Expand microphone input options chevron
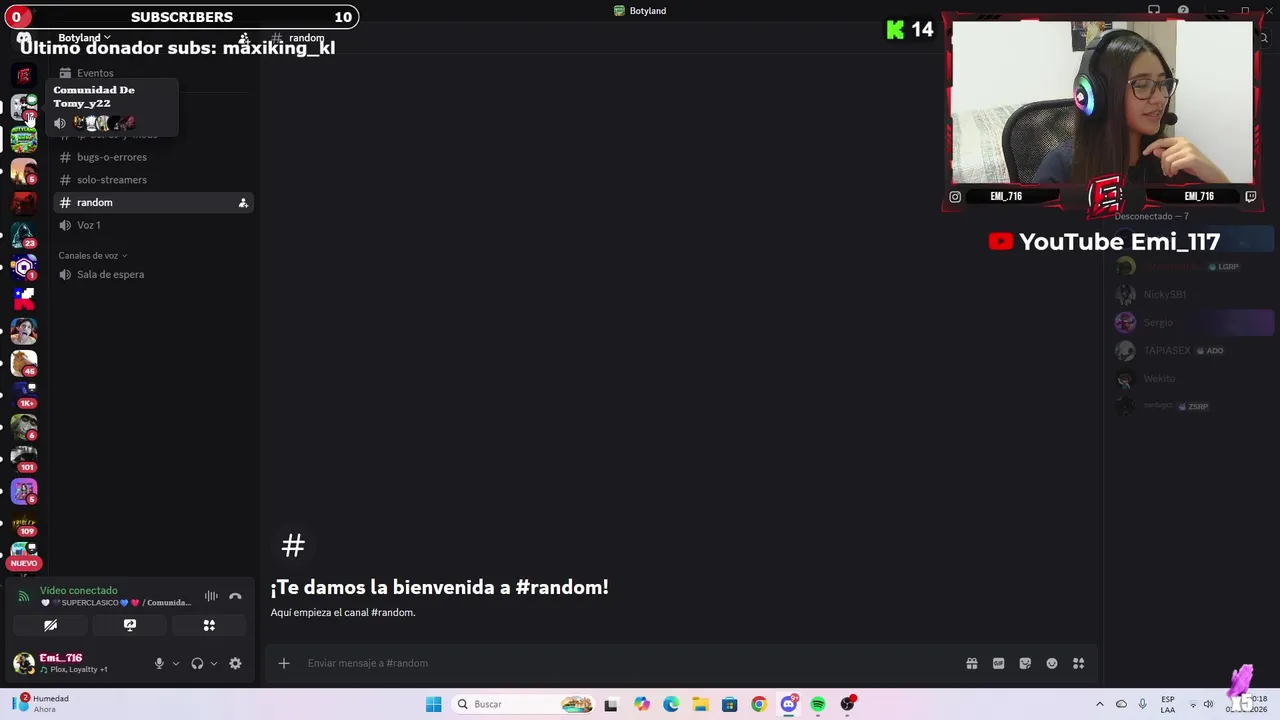Viewport: 1280px width, 720px height. click(x=176, y=663)
